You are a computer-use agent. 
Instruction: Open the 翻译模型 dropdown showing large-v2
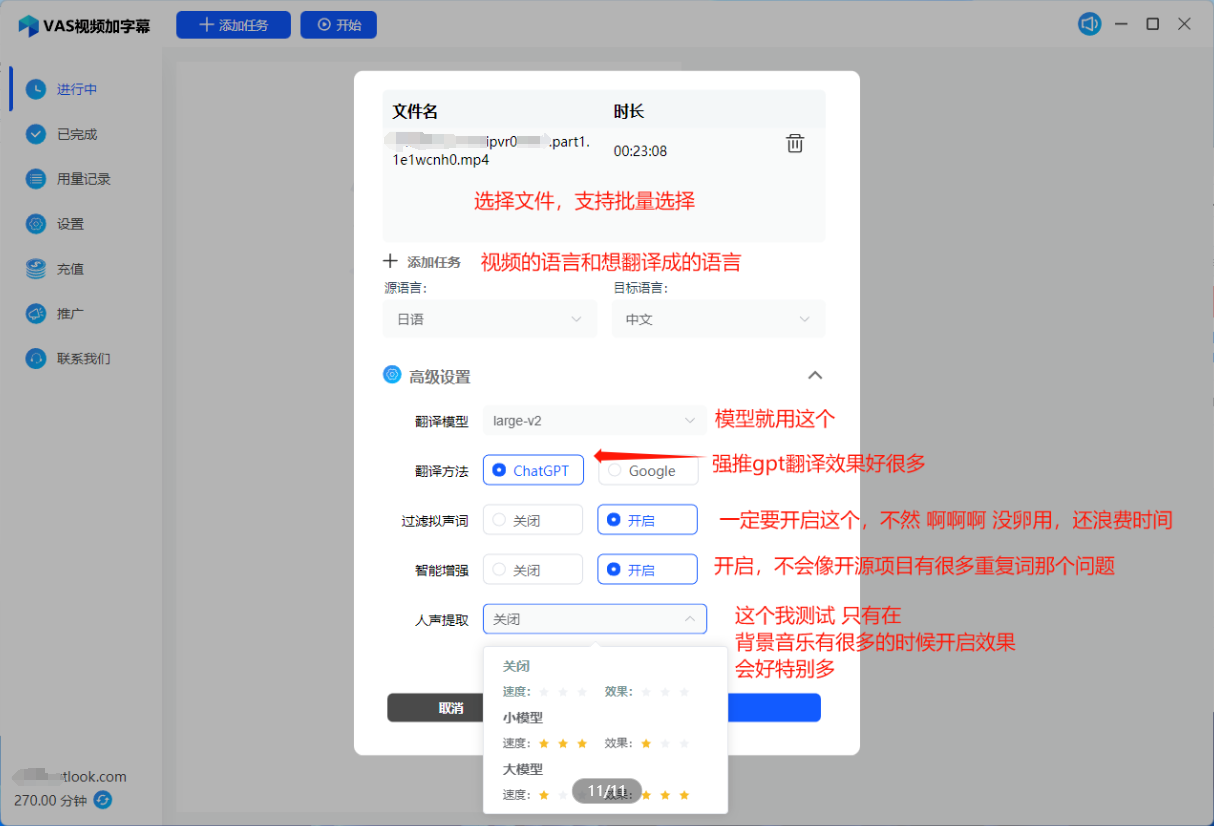click(x=594, y=420)
